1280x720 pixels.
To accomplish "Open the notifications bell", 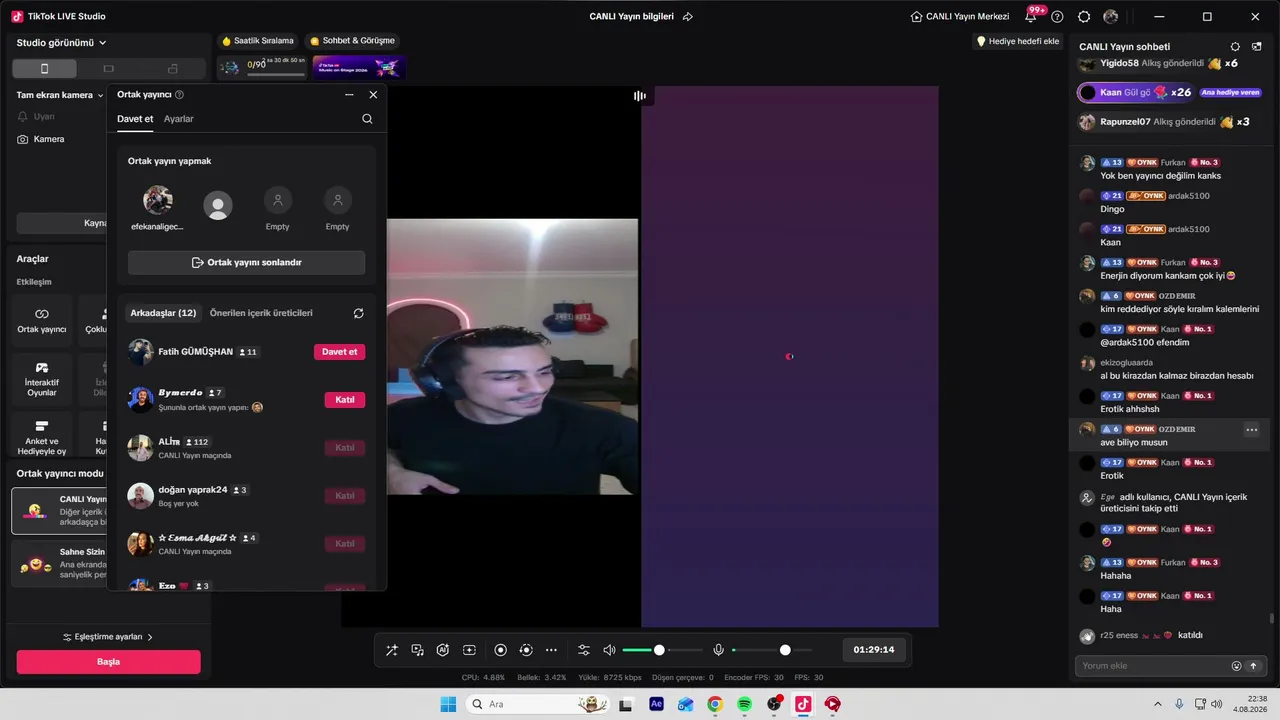I will pos(1031,17).
